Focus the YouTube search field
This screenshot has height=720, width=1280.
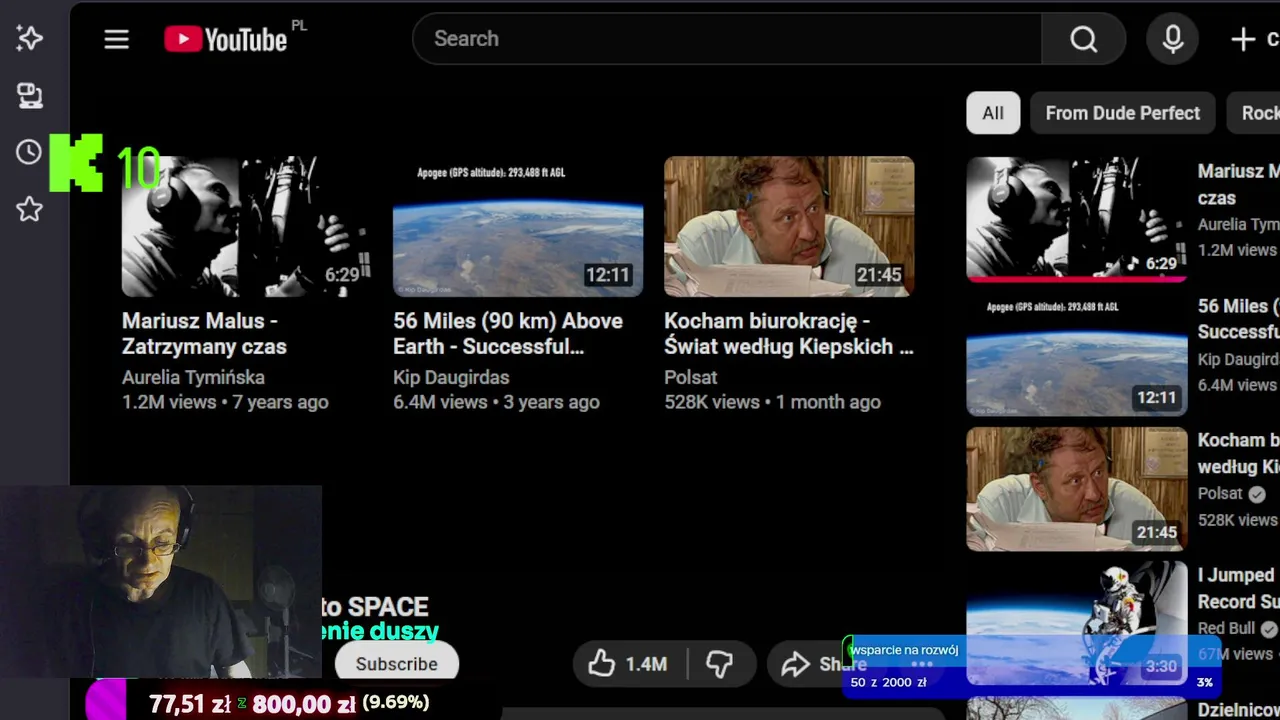(727, 39)
